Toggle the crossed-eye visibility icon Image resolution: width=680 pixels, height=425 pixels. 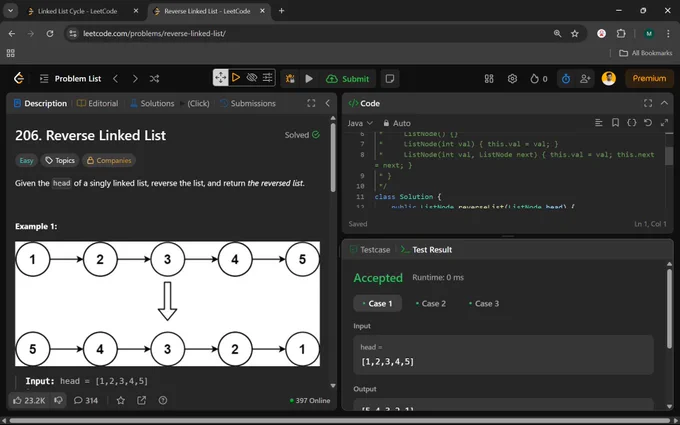tap(252, 78)
